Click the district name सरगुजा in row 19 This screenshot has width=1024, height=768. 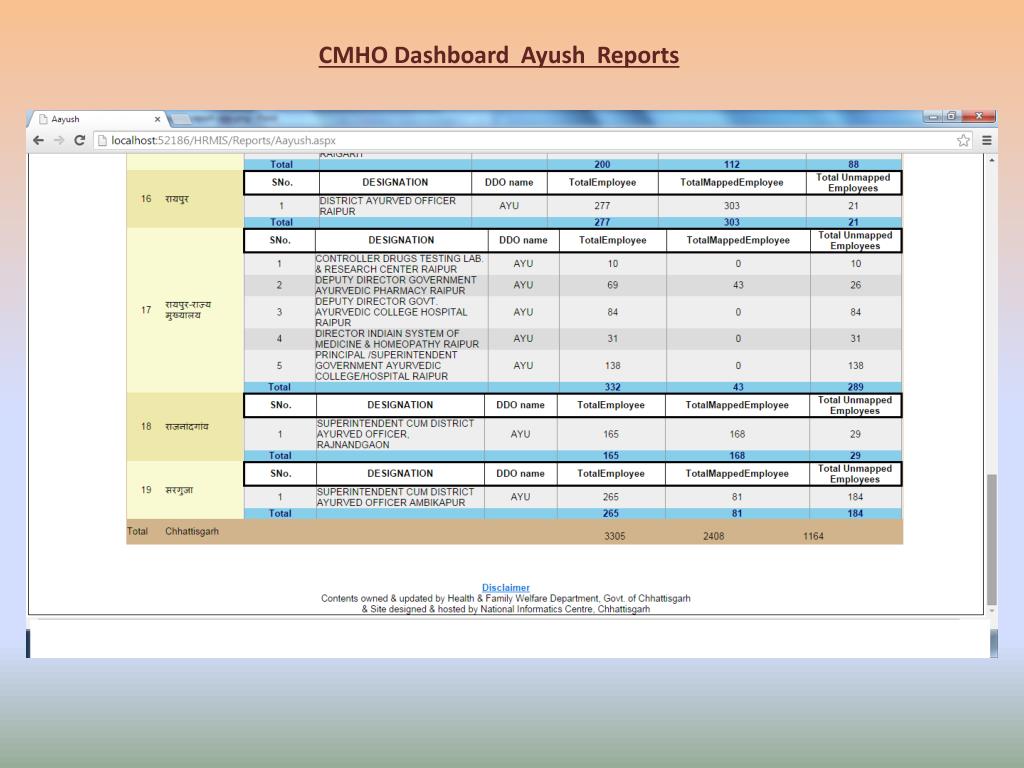tap(179, 490)
